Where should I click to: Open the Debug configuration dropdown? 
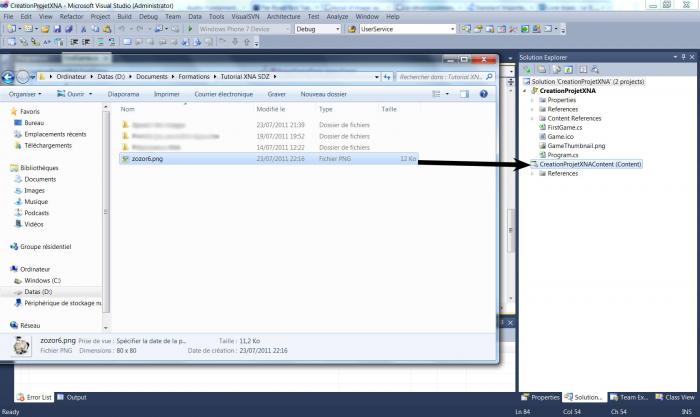[317, 29]
